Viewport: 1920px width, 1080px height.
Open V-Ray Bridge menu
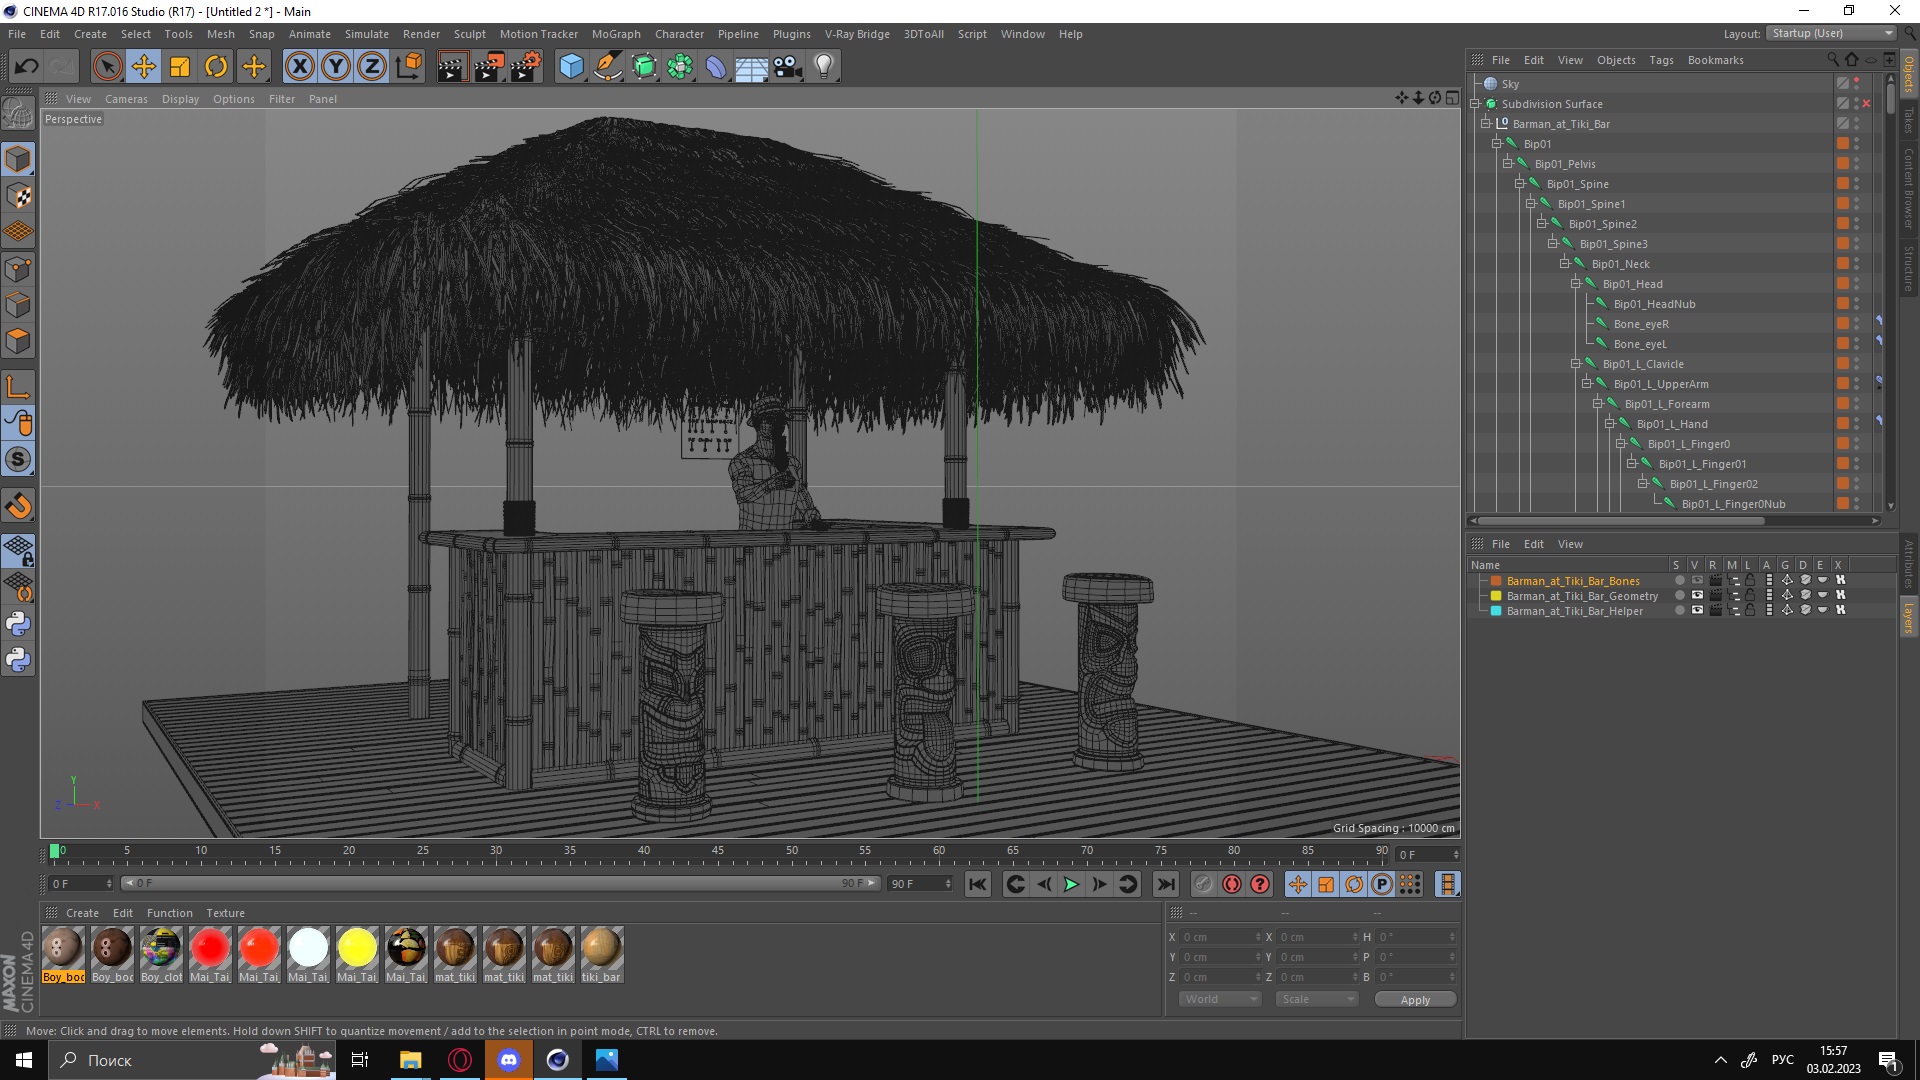[x=857, y=34]
